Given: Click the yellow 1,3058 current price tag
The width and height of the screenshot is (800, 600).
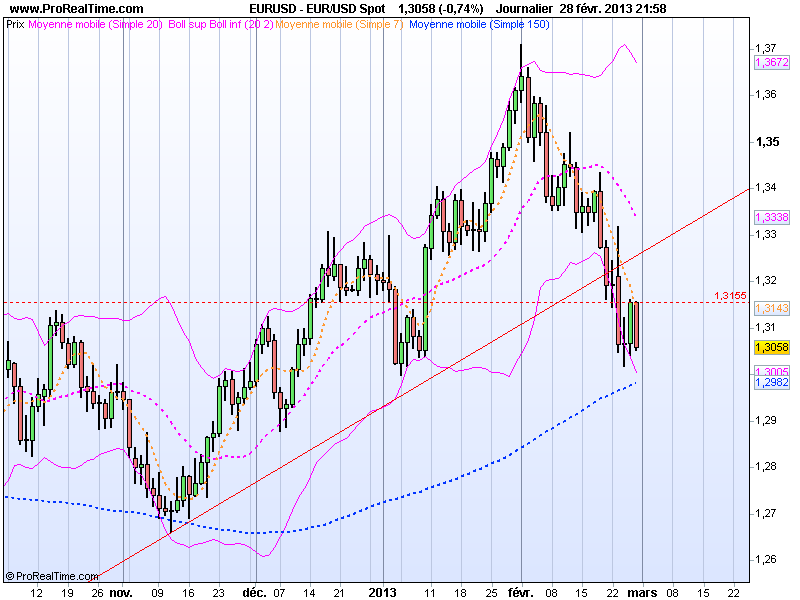Looking at the screenshot, I should point(772,347).
